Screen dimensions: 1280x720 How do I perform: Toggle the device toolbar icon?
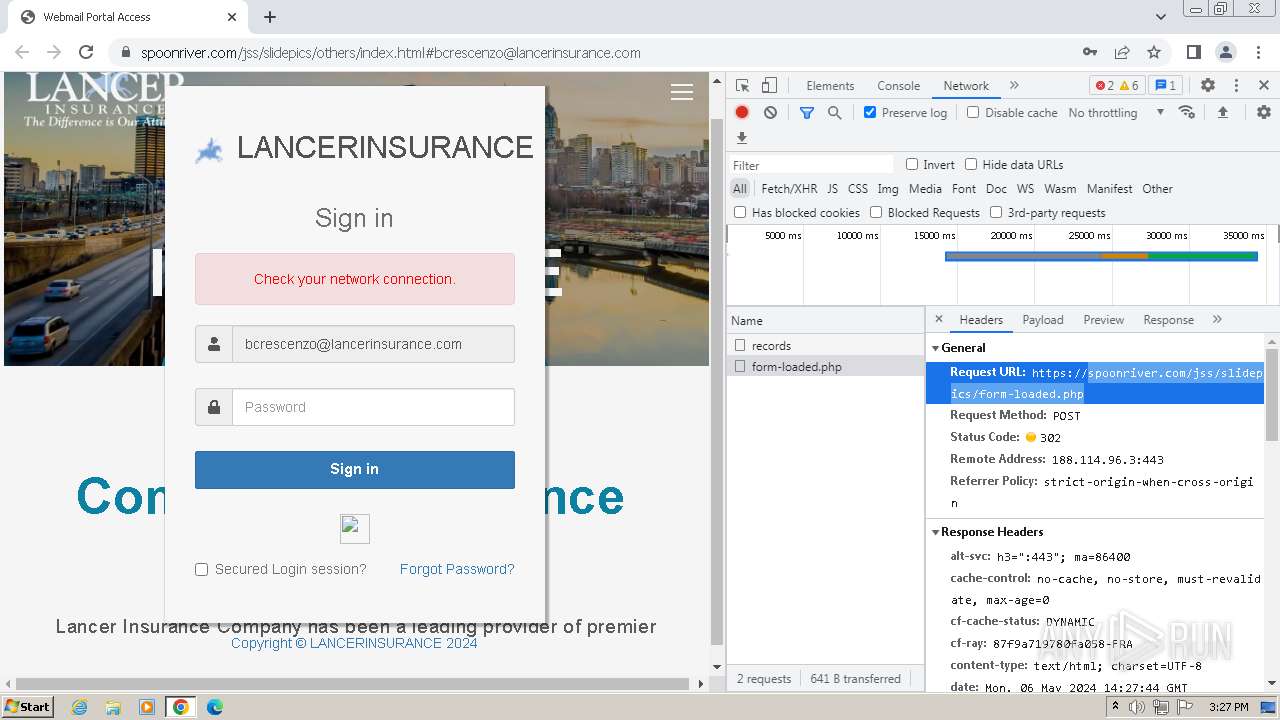[769, 86]
